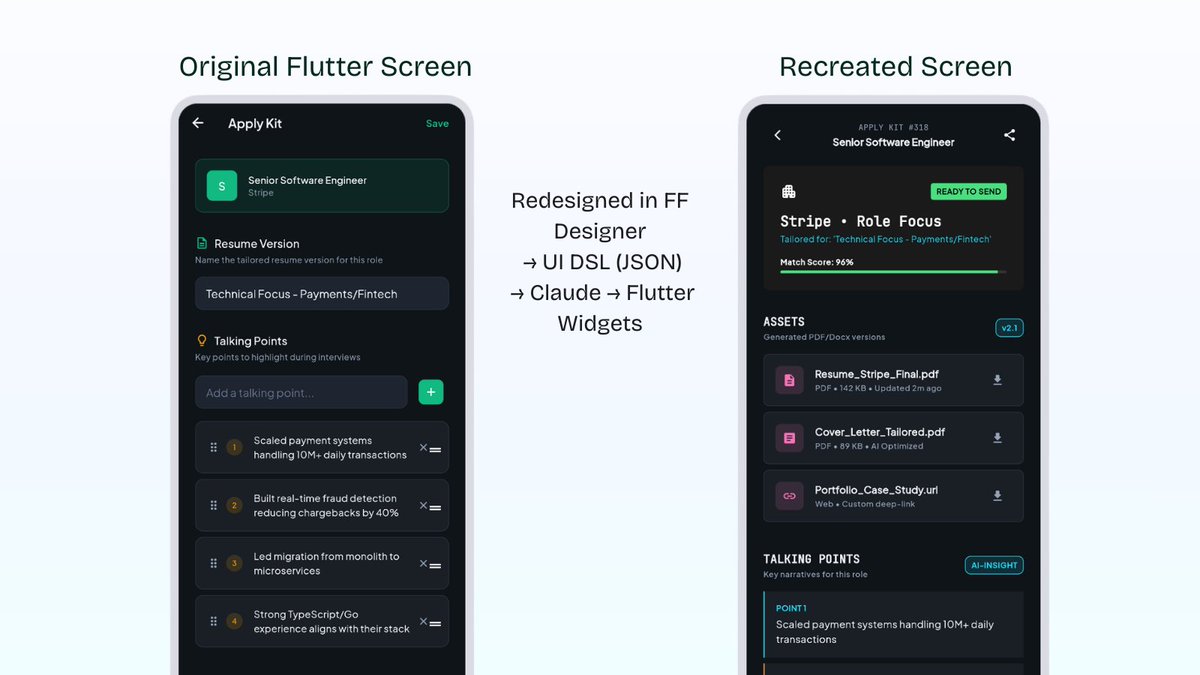Click 'Stripe • Role Focus' heading

[861, 221]
